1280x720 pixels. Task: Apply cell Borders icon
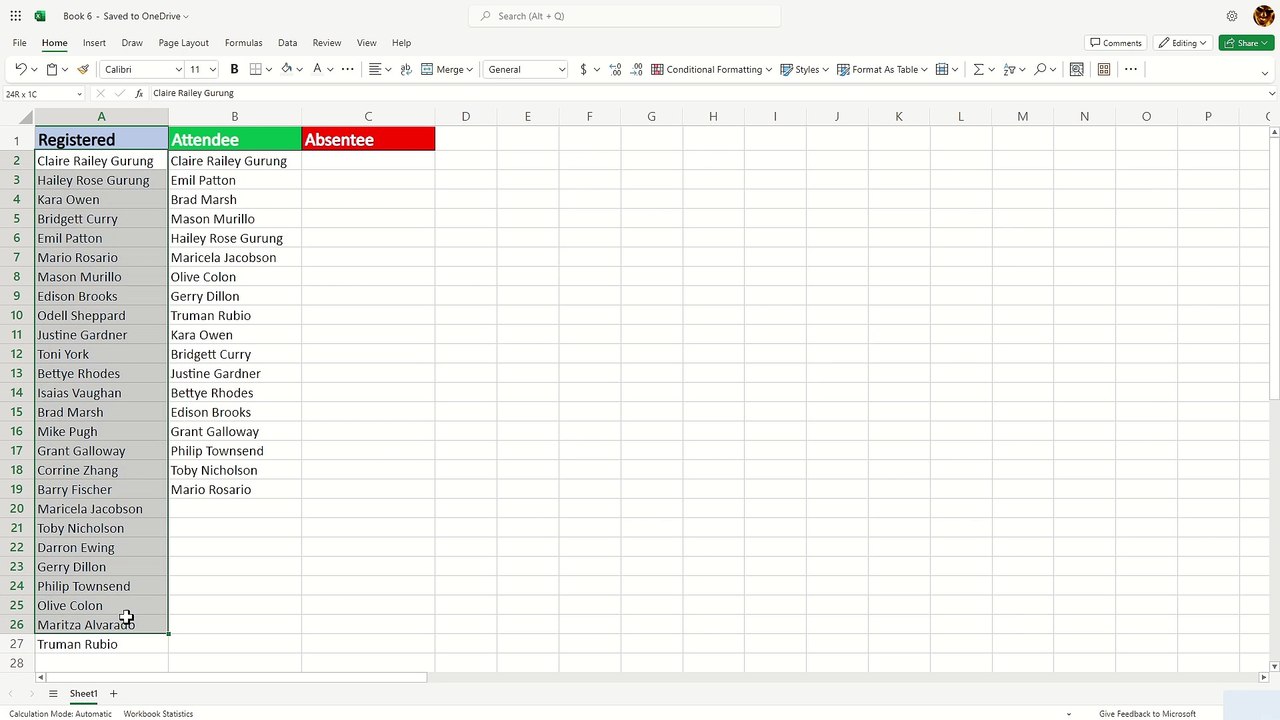(256, 69)
